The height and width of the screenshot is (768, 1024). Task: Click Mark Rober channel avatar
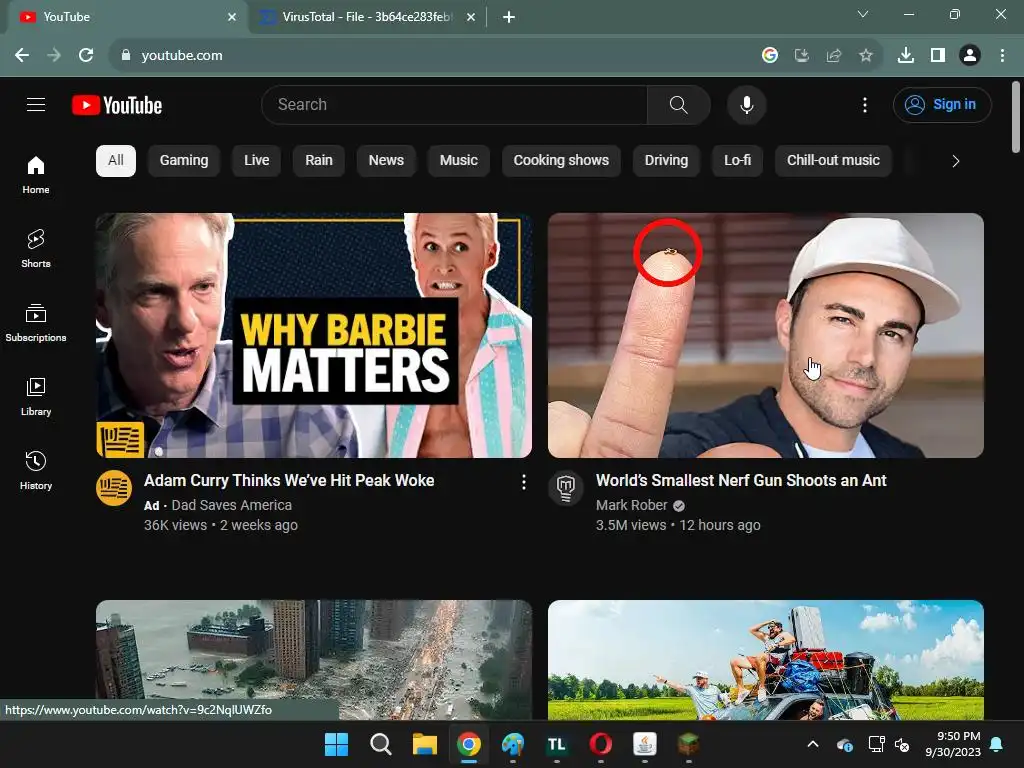(x=566, y=488)
